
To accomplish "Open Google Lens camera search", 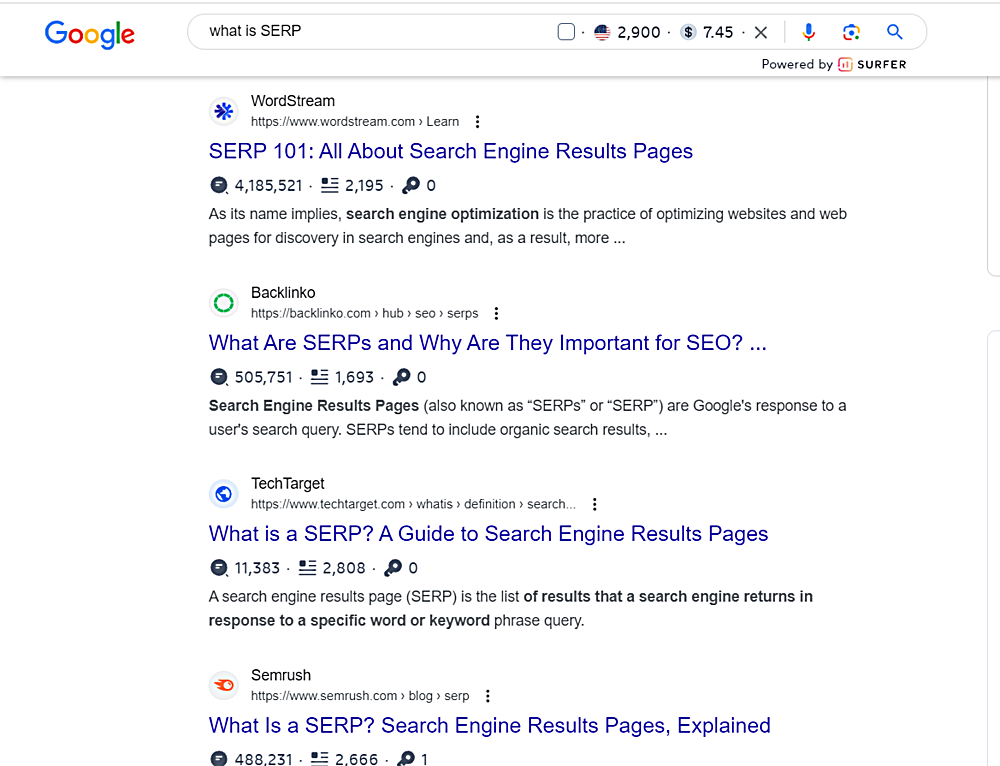I will 851,31.
